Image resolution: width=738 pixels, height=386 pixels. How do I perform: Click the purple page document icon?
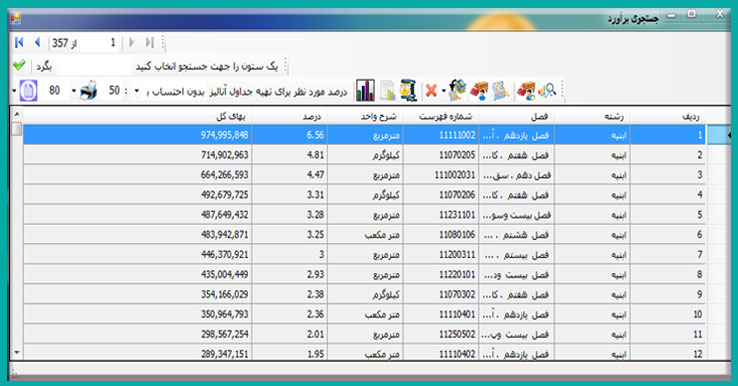click(x=28, y=90)
